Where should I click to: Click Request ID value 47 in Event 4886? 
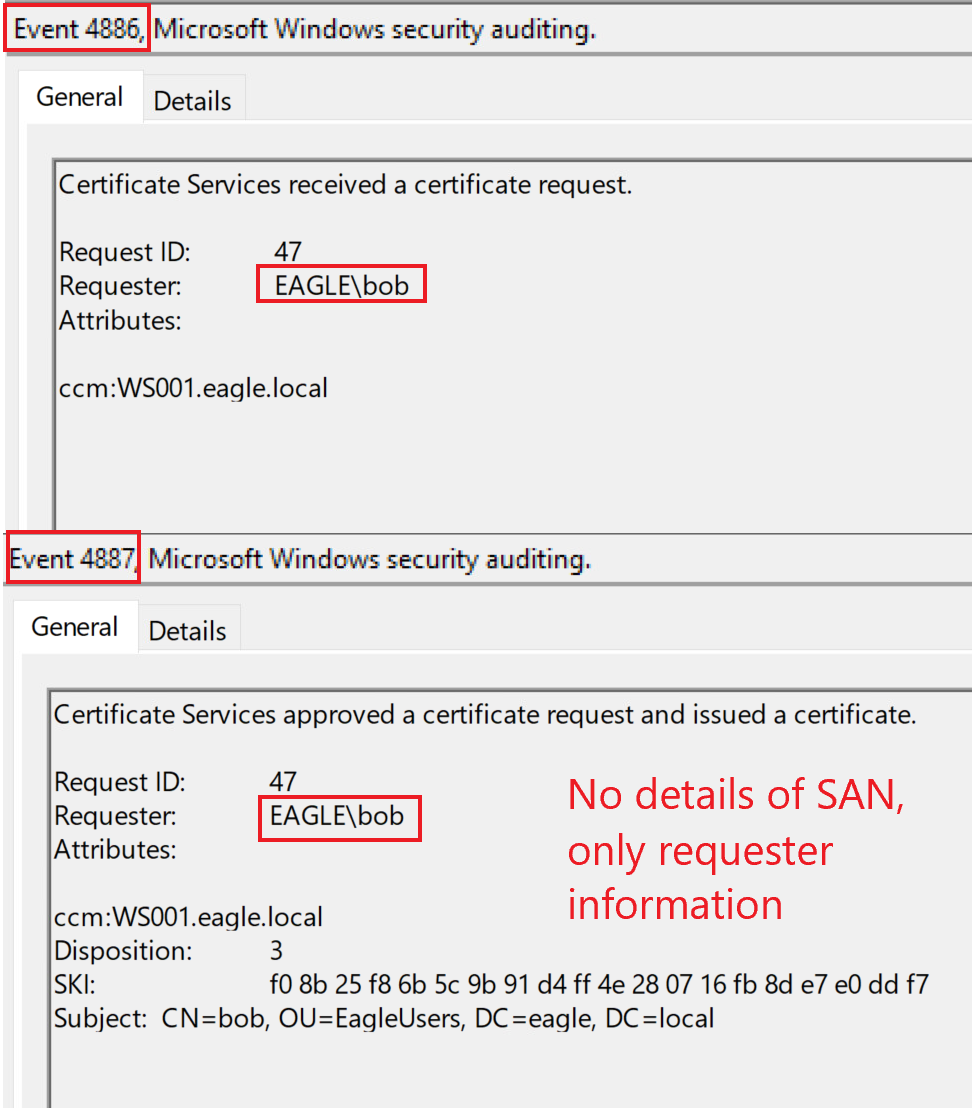click(x=288, y=251)
